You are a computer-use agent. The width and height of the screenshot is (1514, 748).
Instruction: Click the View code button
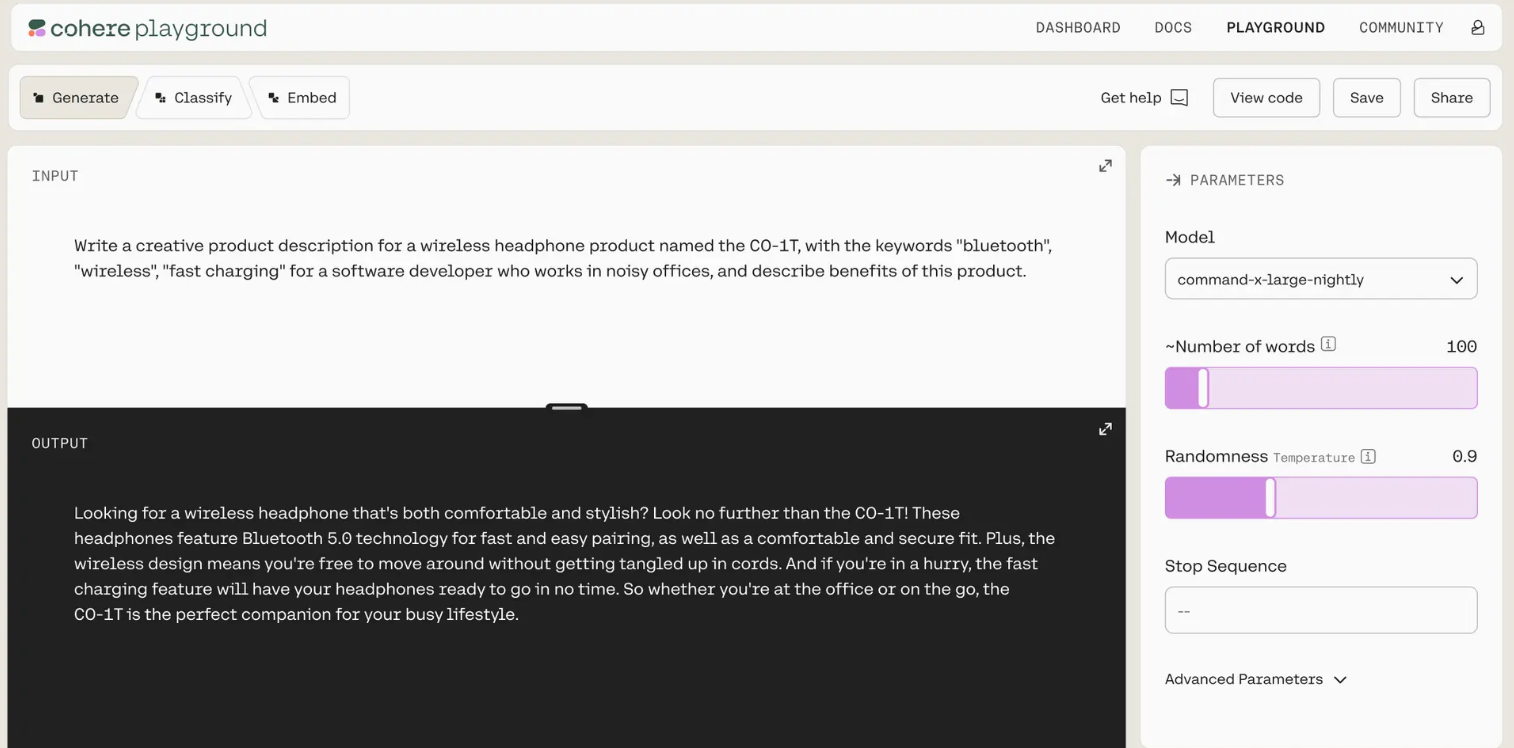click(x=1266, y=98)
